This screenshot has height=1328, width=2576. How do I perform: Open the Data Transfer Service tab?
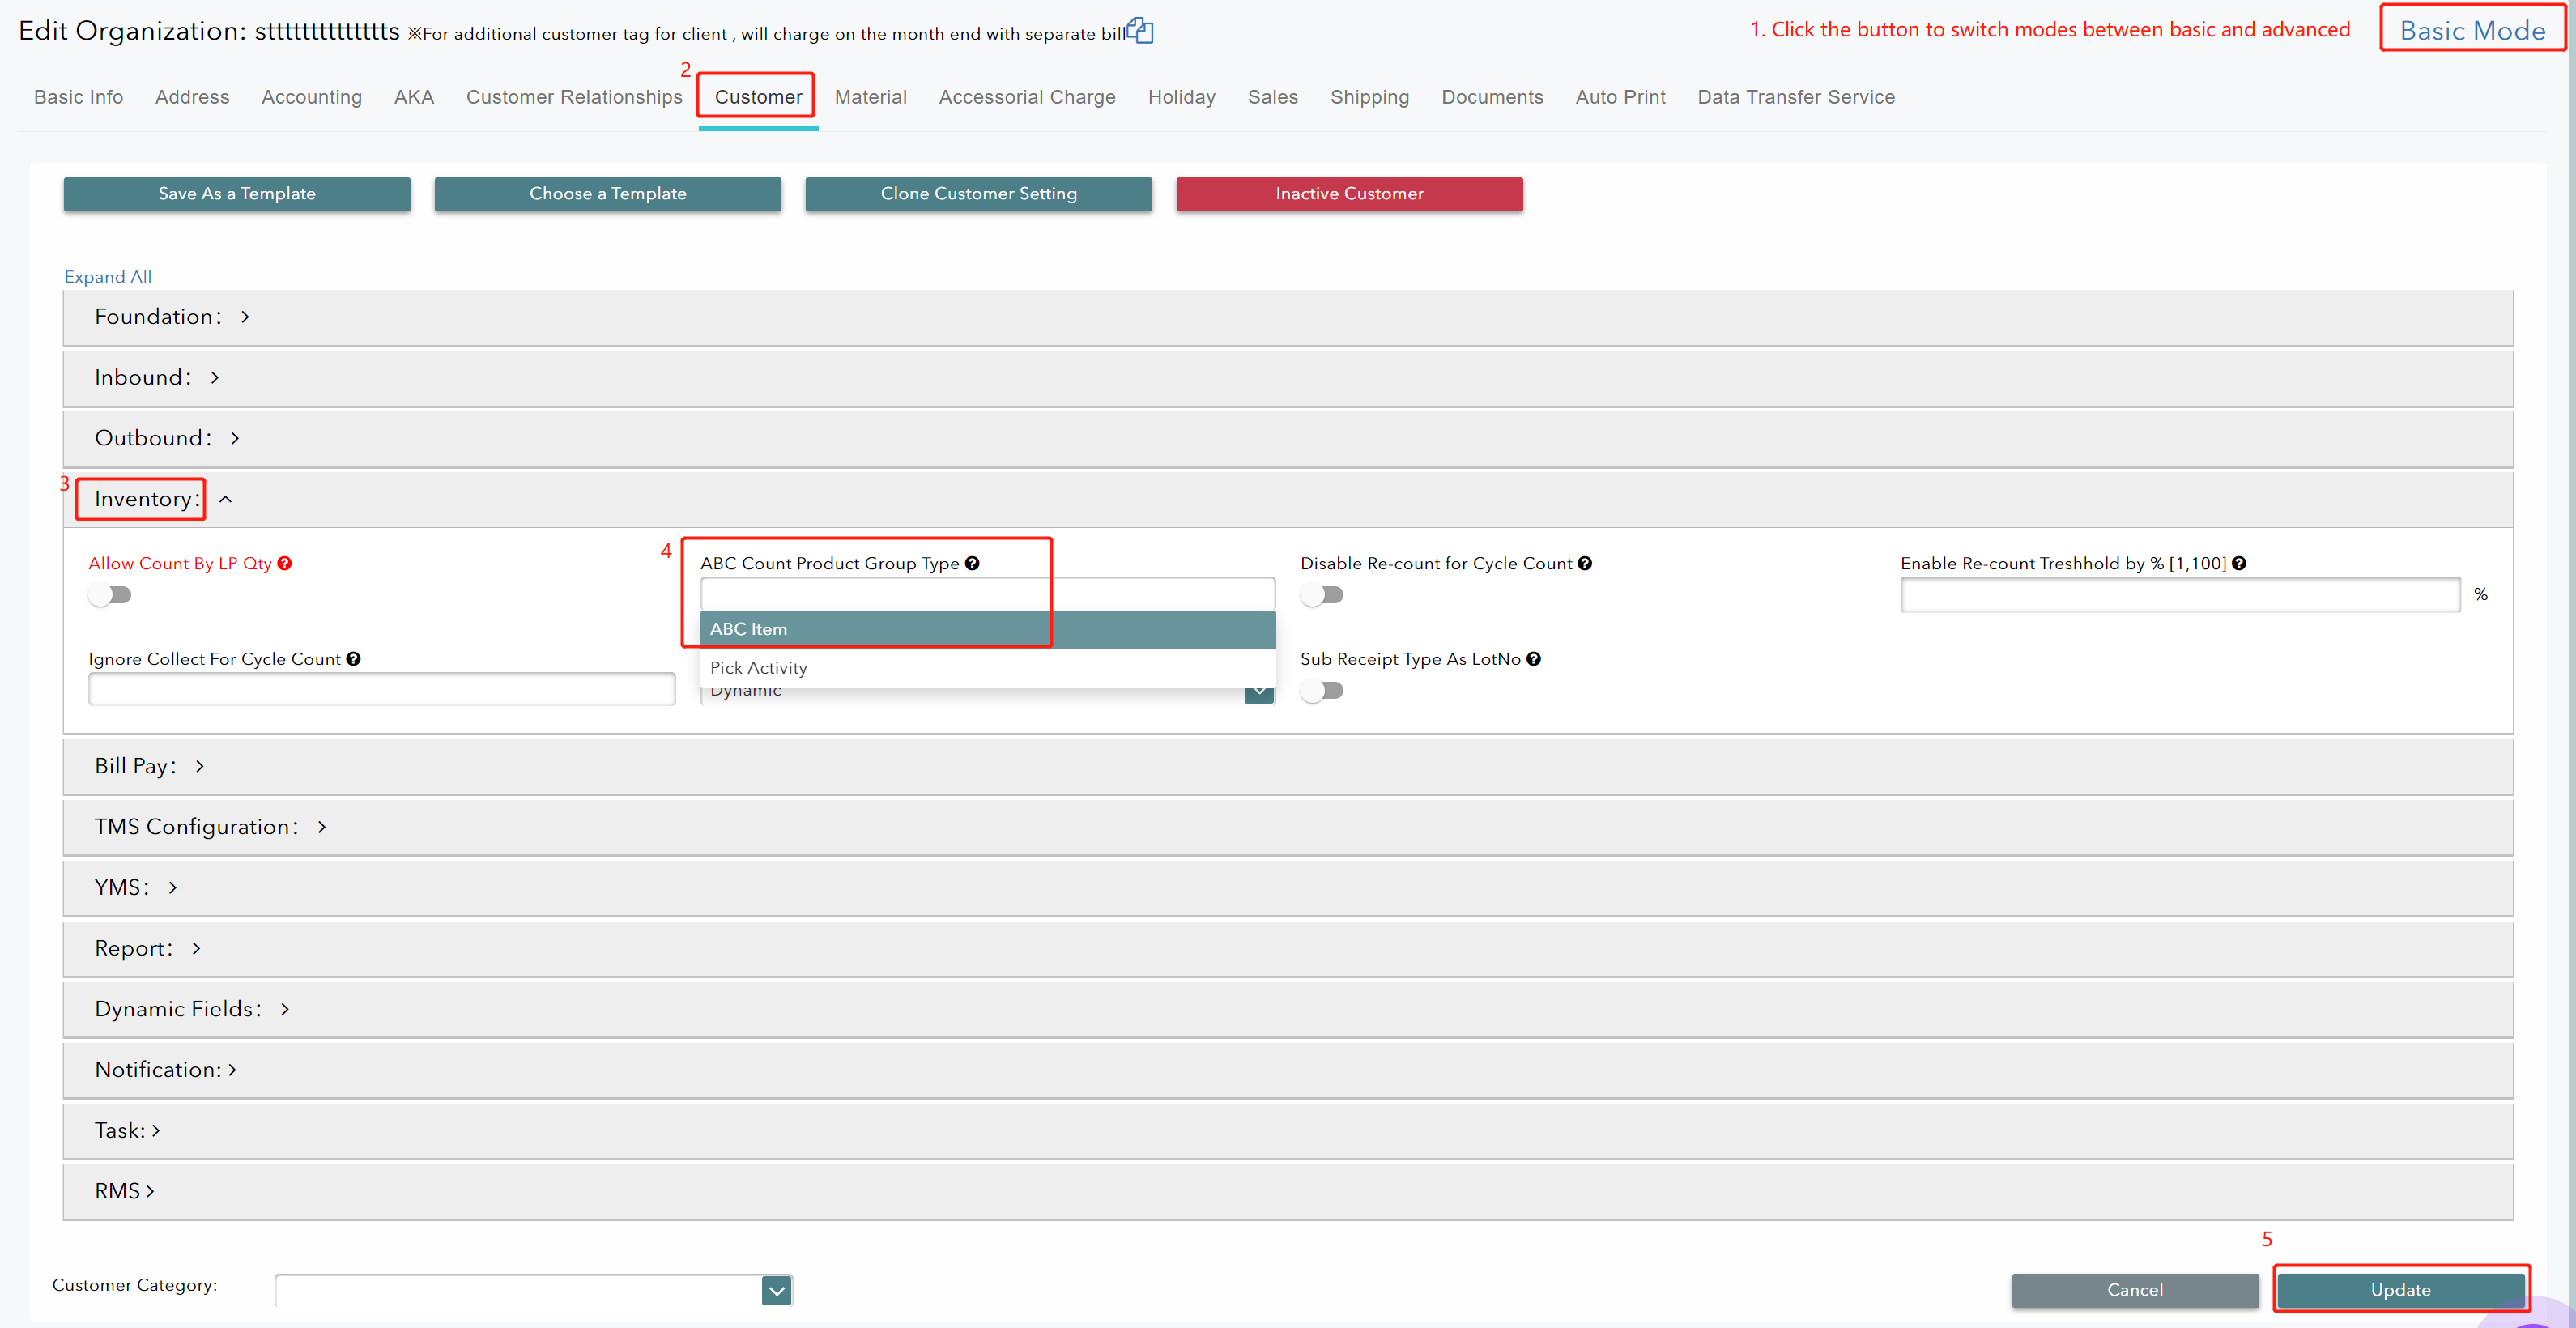(x=1795, y=97)
